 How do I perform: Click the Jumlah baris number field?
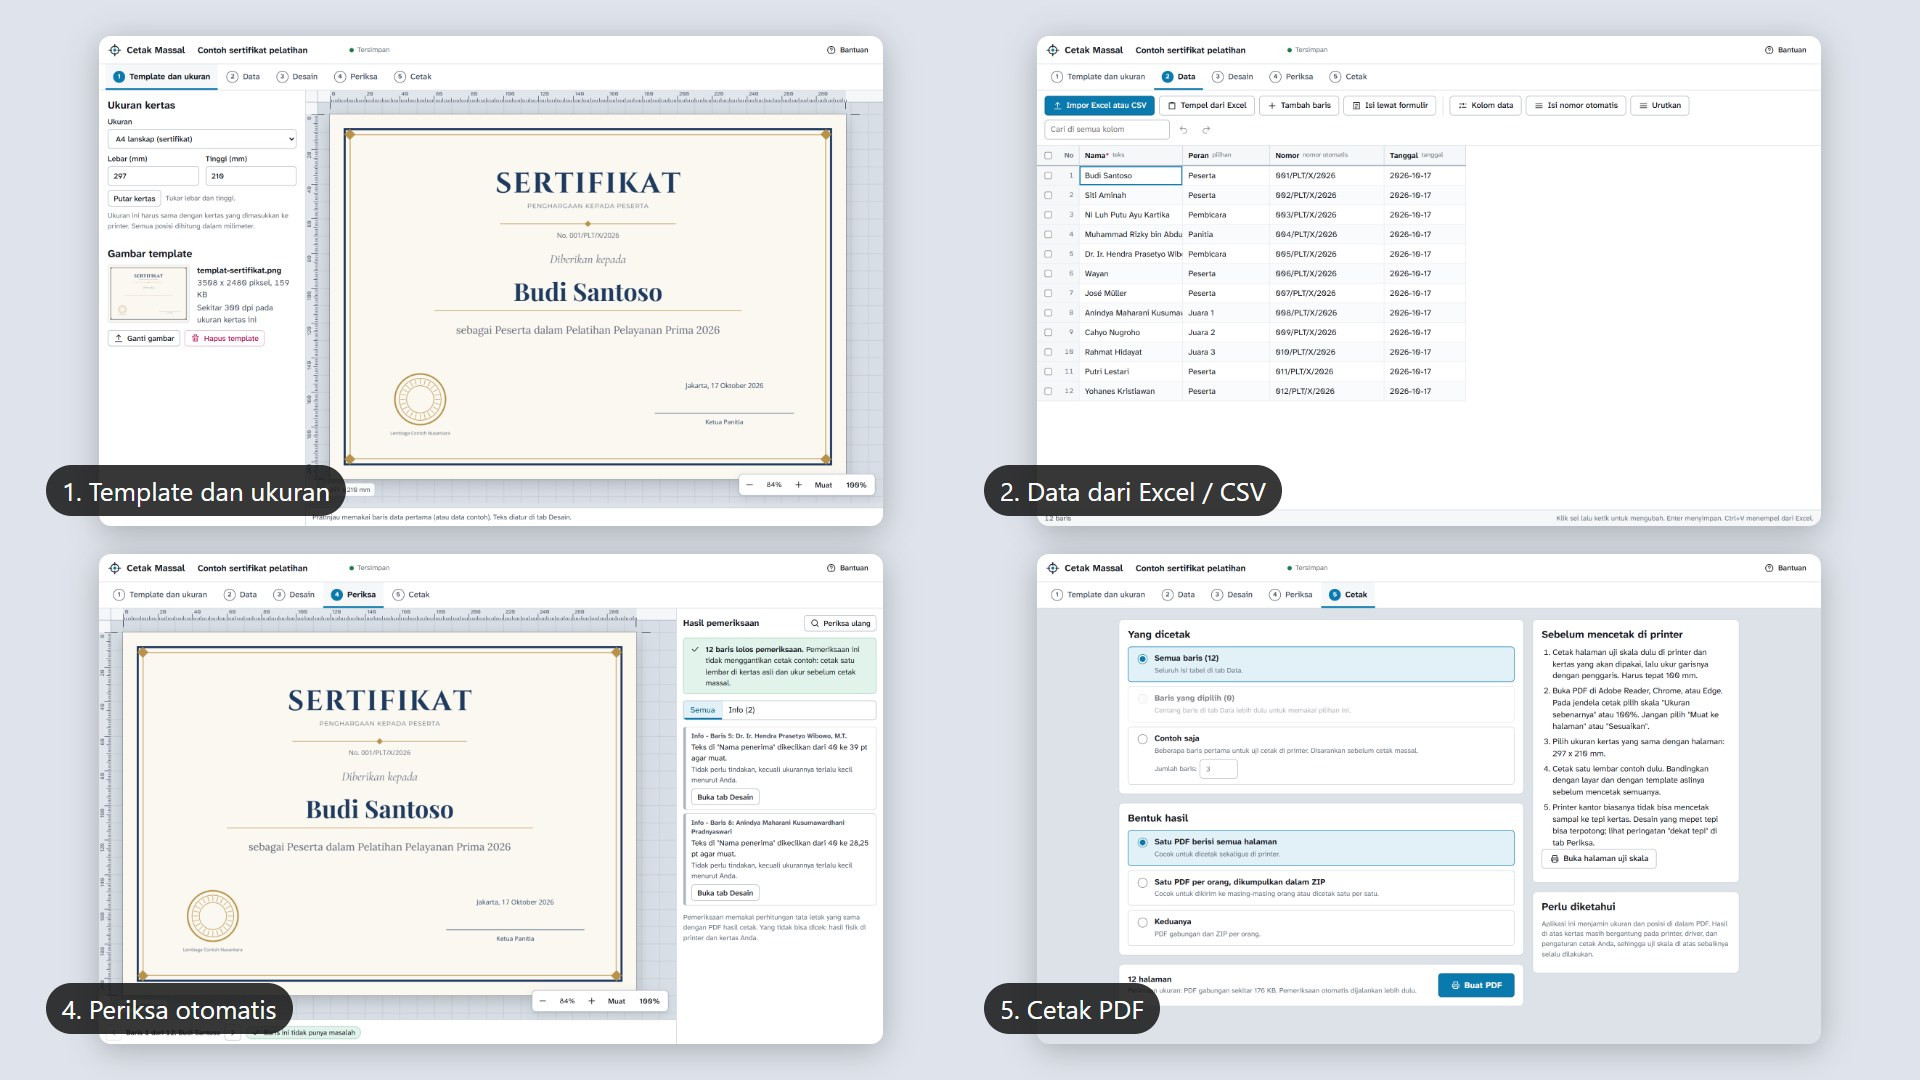coord(1218,769)
